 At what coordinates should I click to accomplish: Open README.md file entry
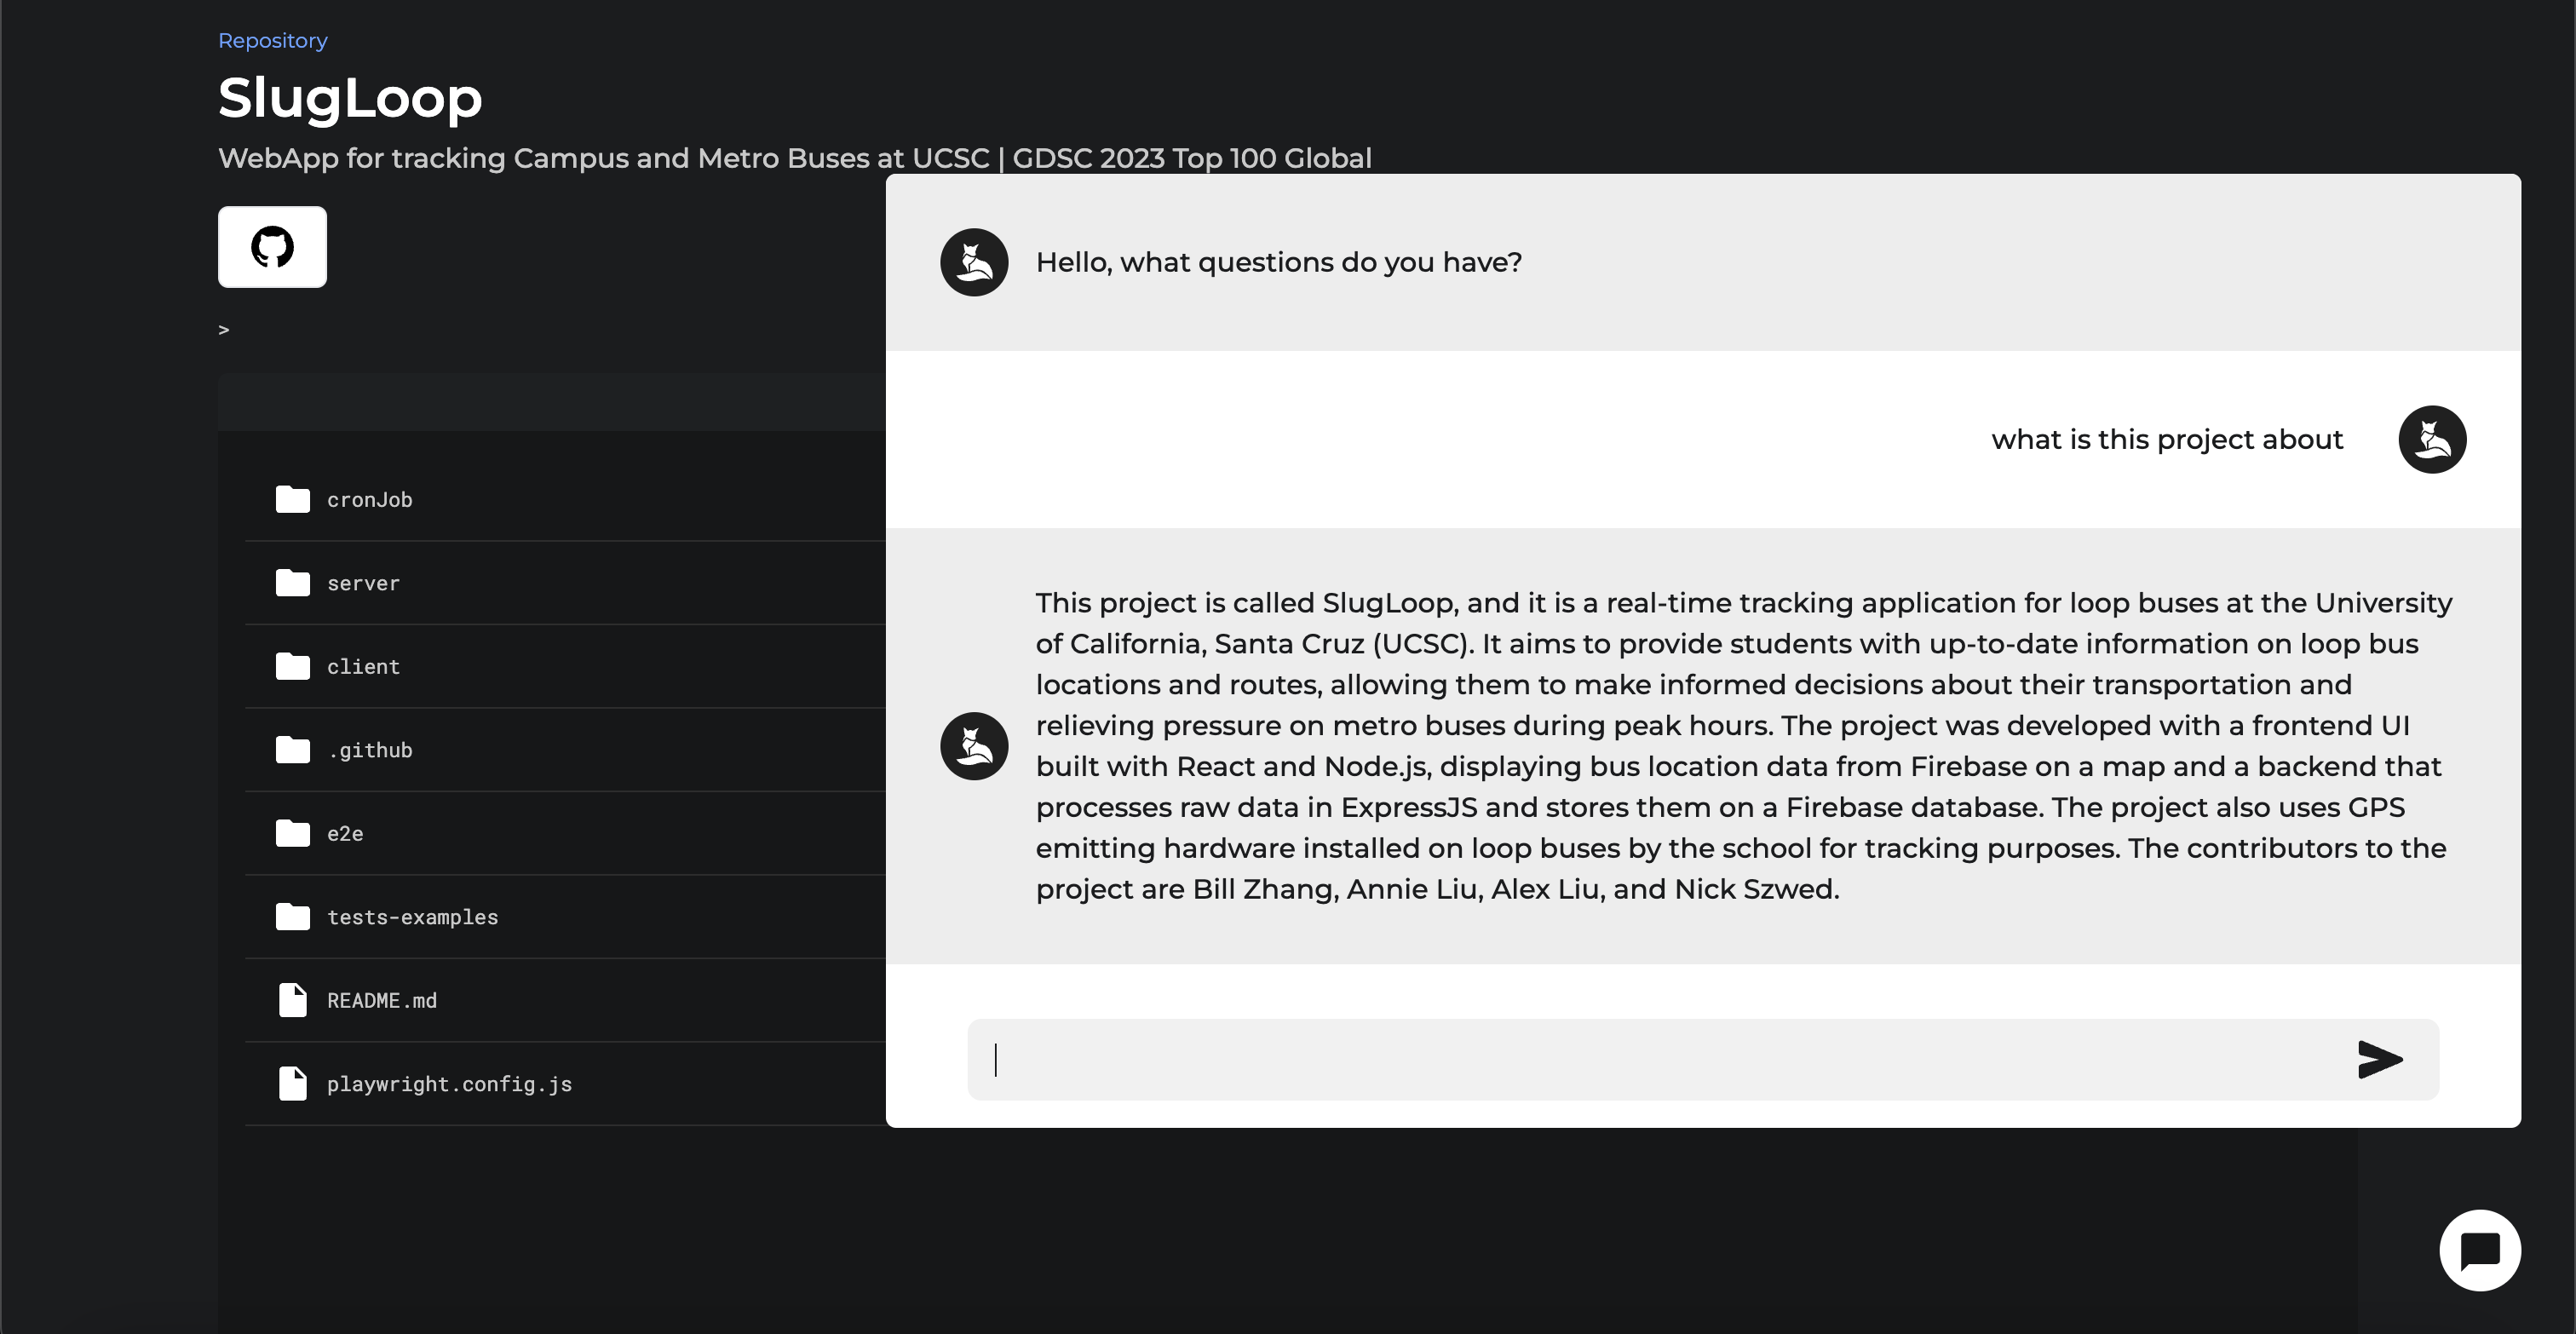point(565,1000)
